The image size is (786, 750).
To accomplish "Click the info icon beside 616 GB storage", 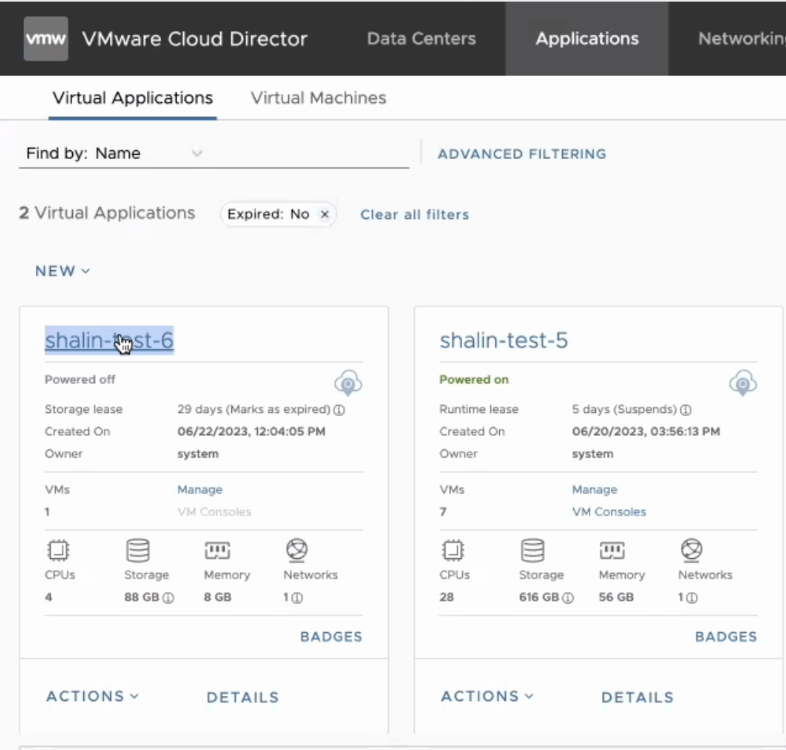I will click(568, 598).
